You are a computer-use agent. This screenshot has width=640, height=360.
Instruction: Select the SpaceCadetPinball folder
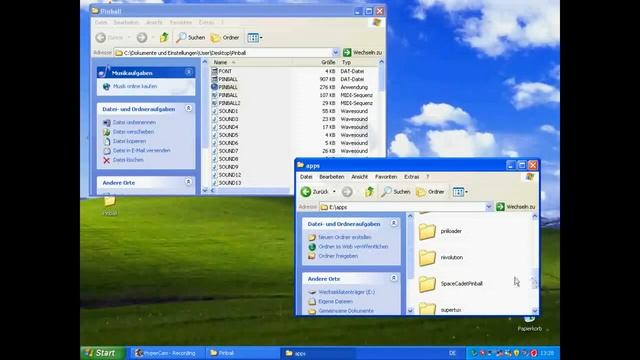(451, 284)
